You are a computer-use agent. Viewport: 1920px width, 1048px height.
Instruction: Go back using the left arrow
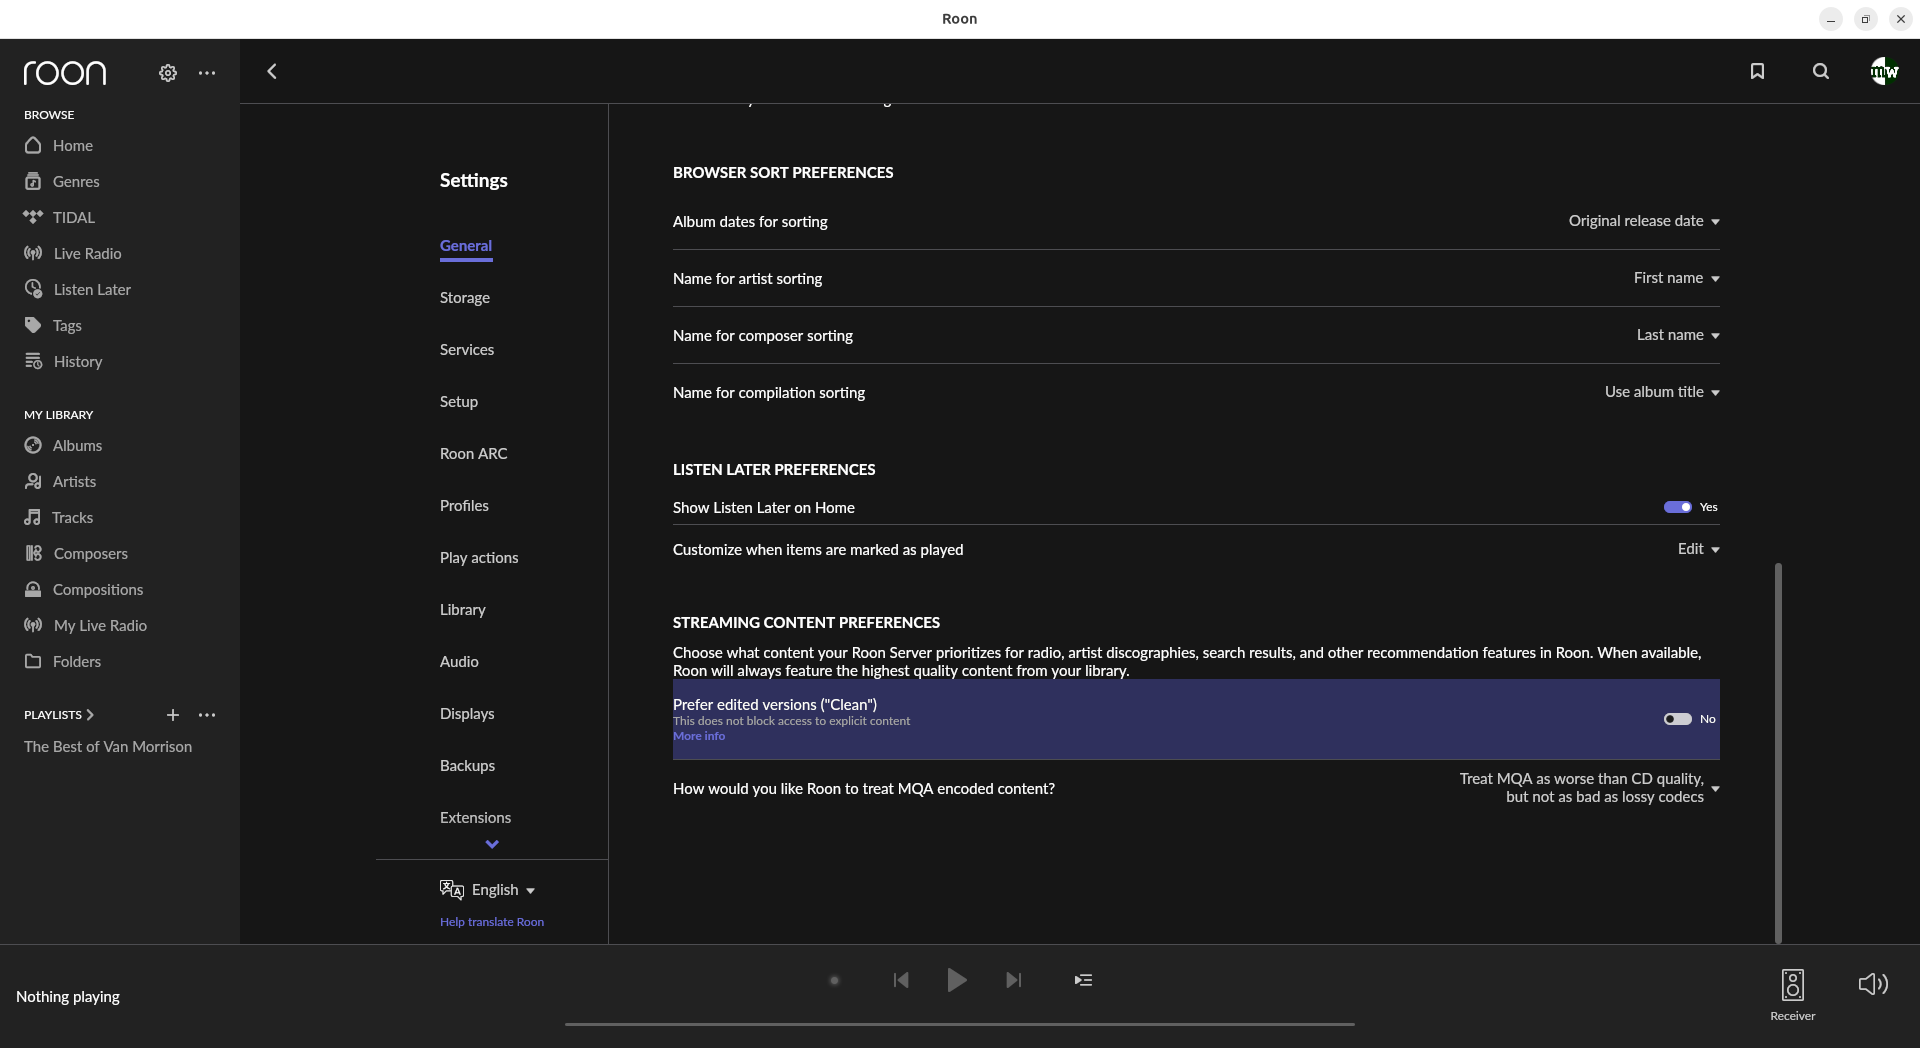[272, 71]
